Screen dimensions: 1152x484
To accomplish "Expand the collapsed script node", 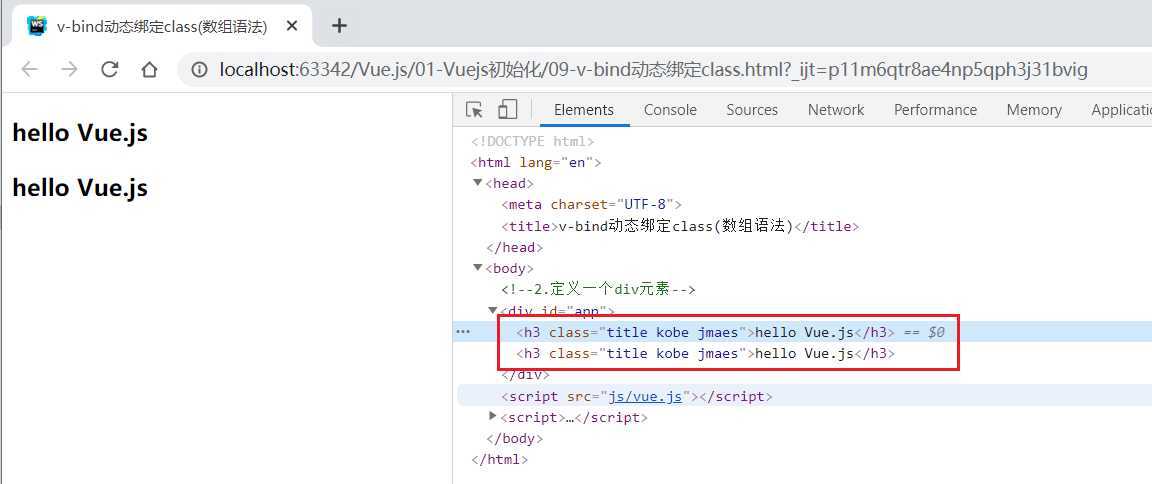I will [493, 416].
